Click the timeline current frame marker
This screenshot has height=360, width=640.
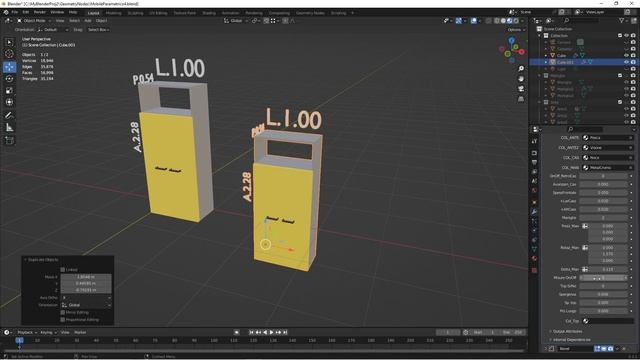click(x=19, y=340)
